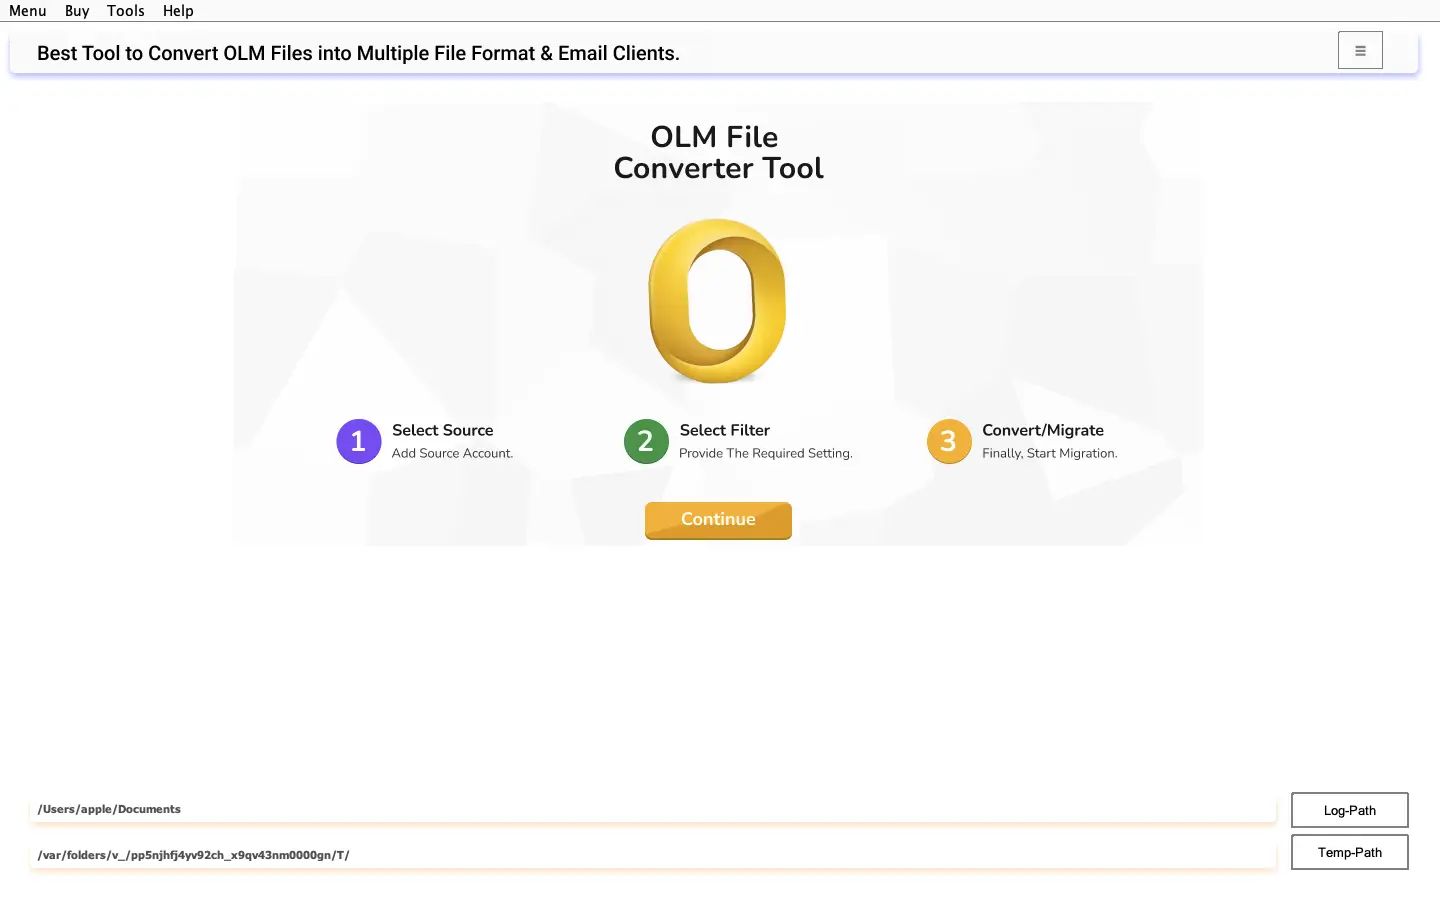The height and width of the screenshot is (900, 1440).
Task: Click the Log-Path button
Action: 1349,810
